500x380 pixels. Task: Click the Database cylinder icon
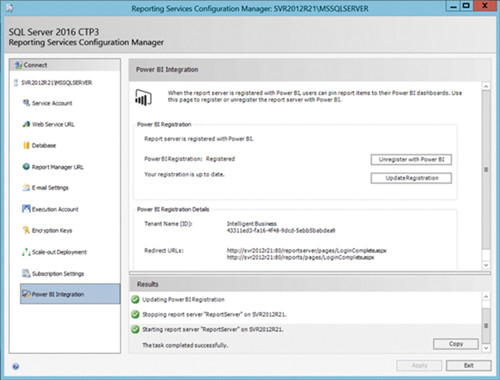26,145
